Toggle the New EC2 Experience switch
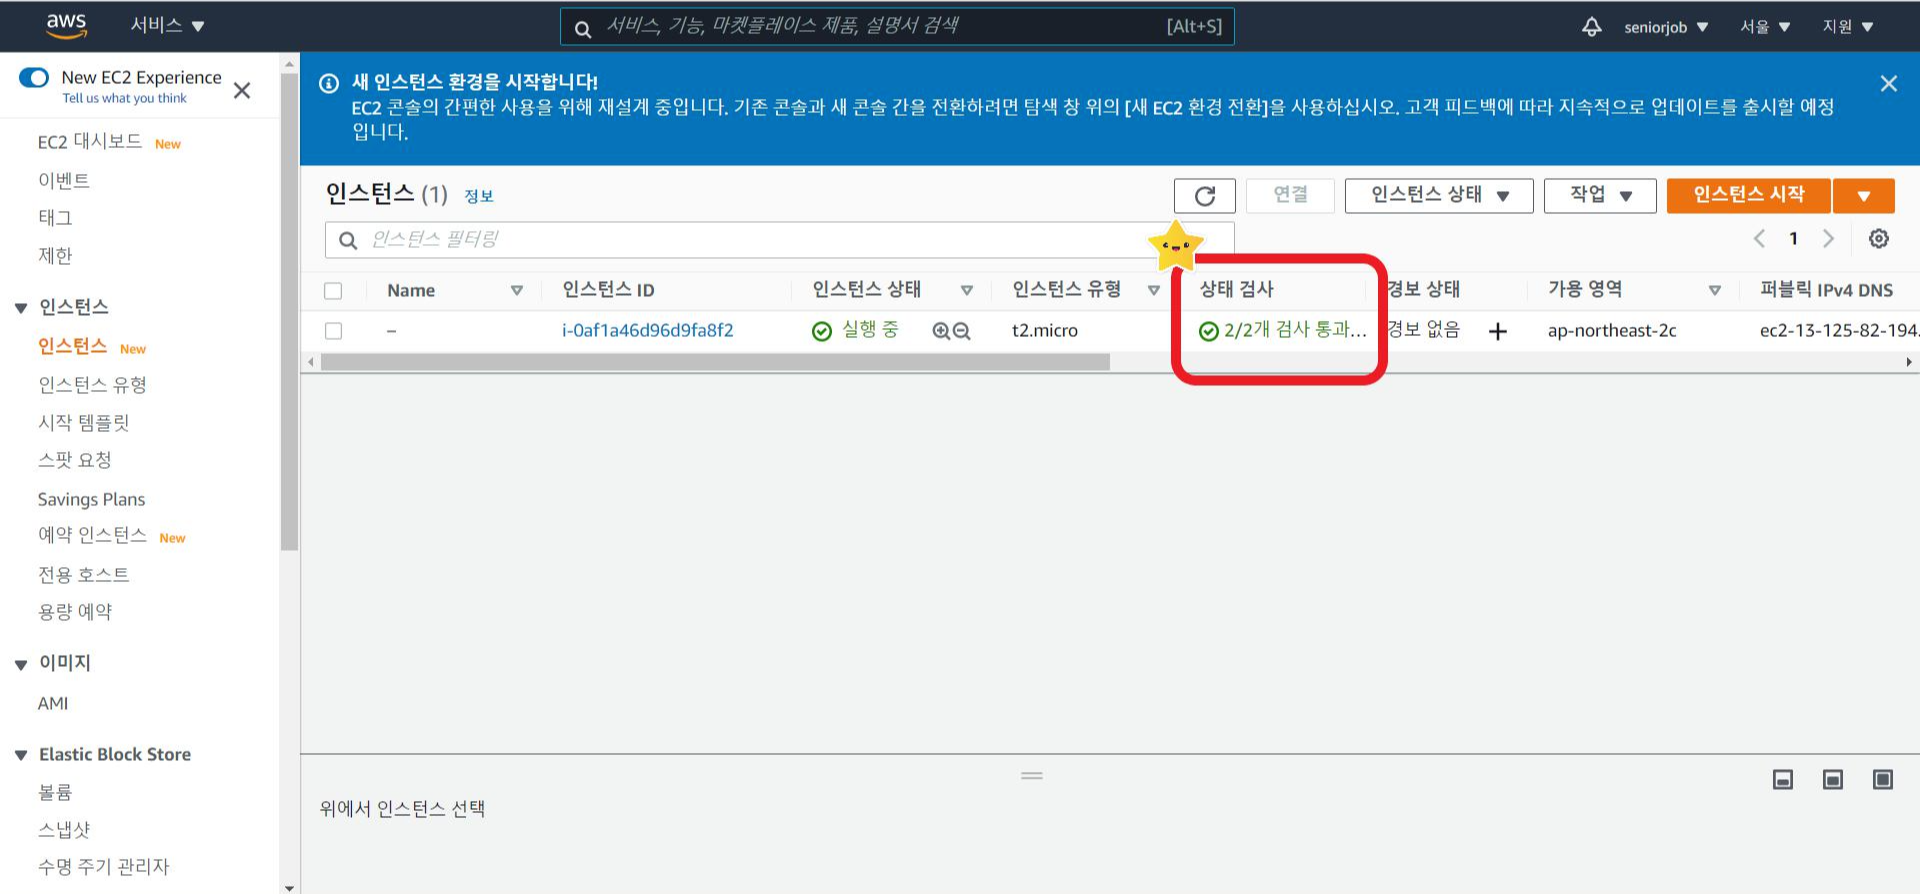Image resolution: width=1920 pixels, height=894 pixels. pos(34,78)
